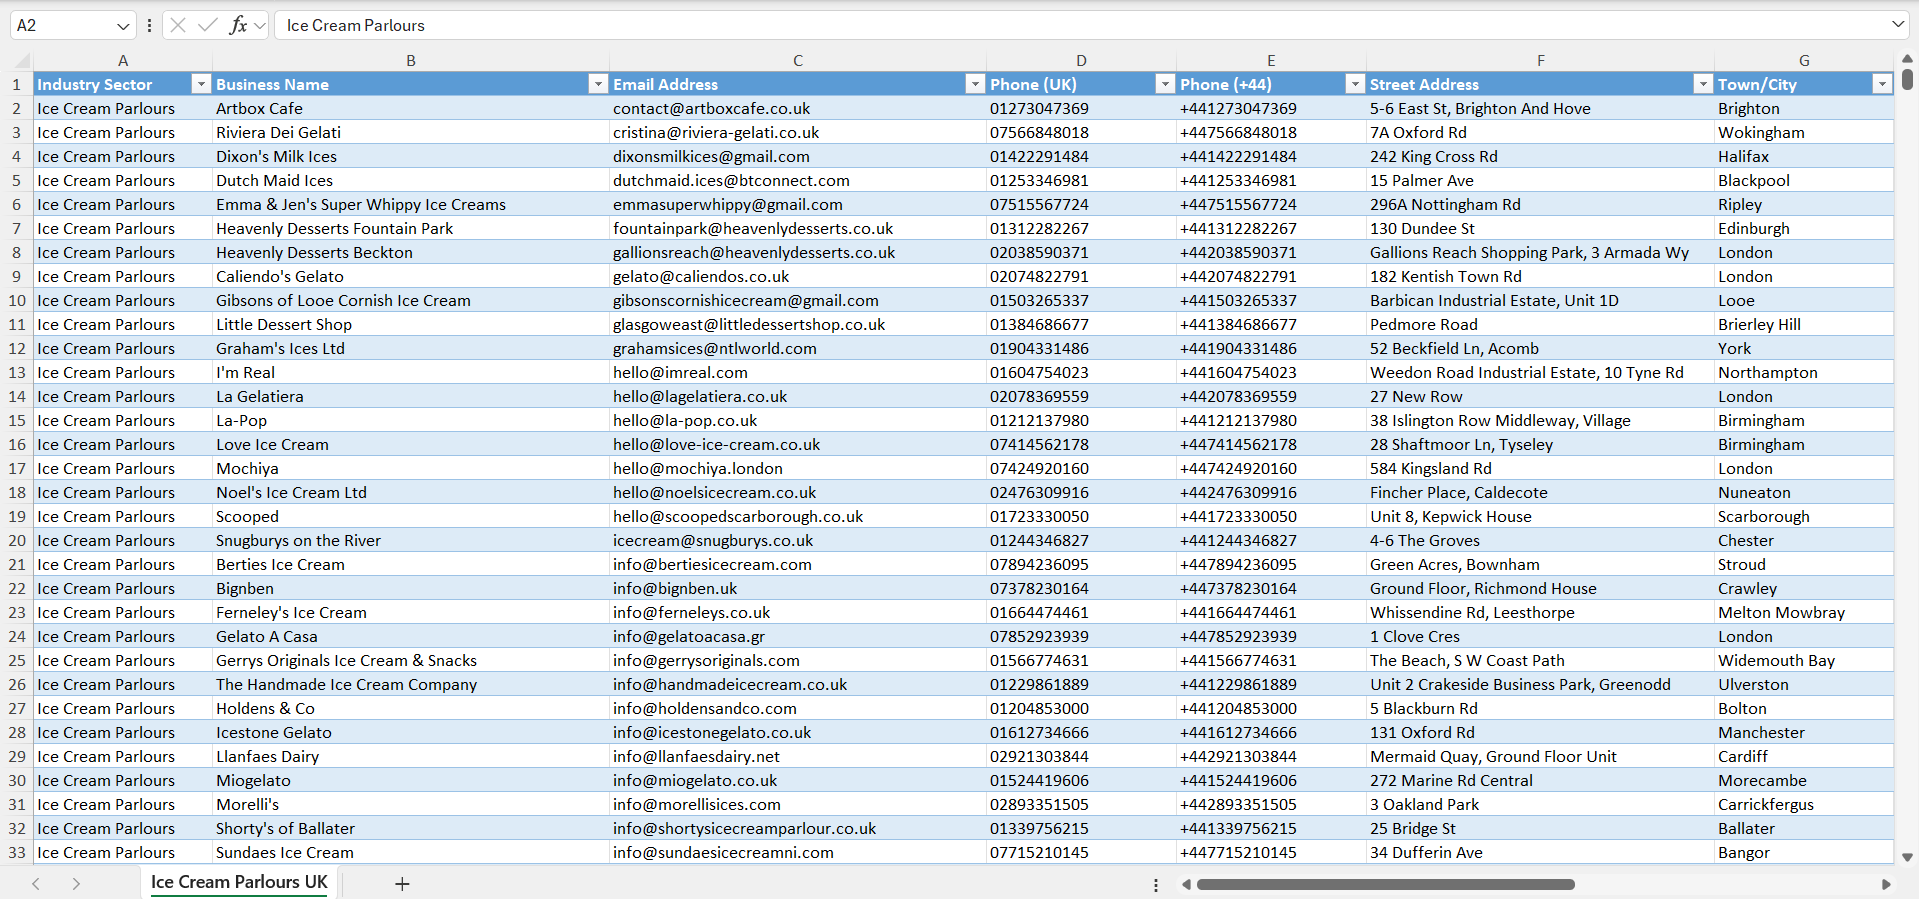Screen dimensions: 1919x899
Task: Click the horizontal scrollbar thumb
Action: tap(1386, 885)
